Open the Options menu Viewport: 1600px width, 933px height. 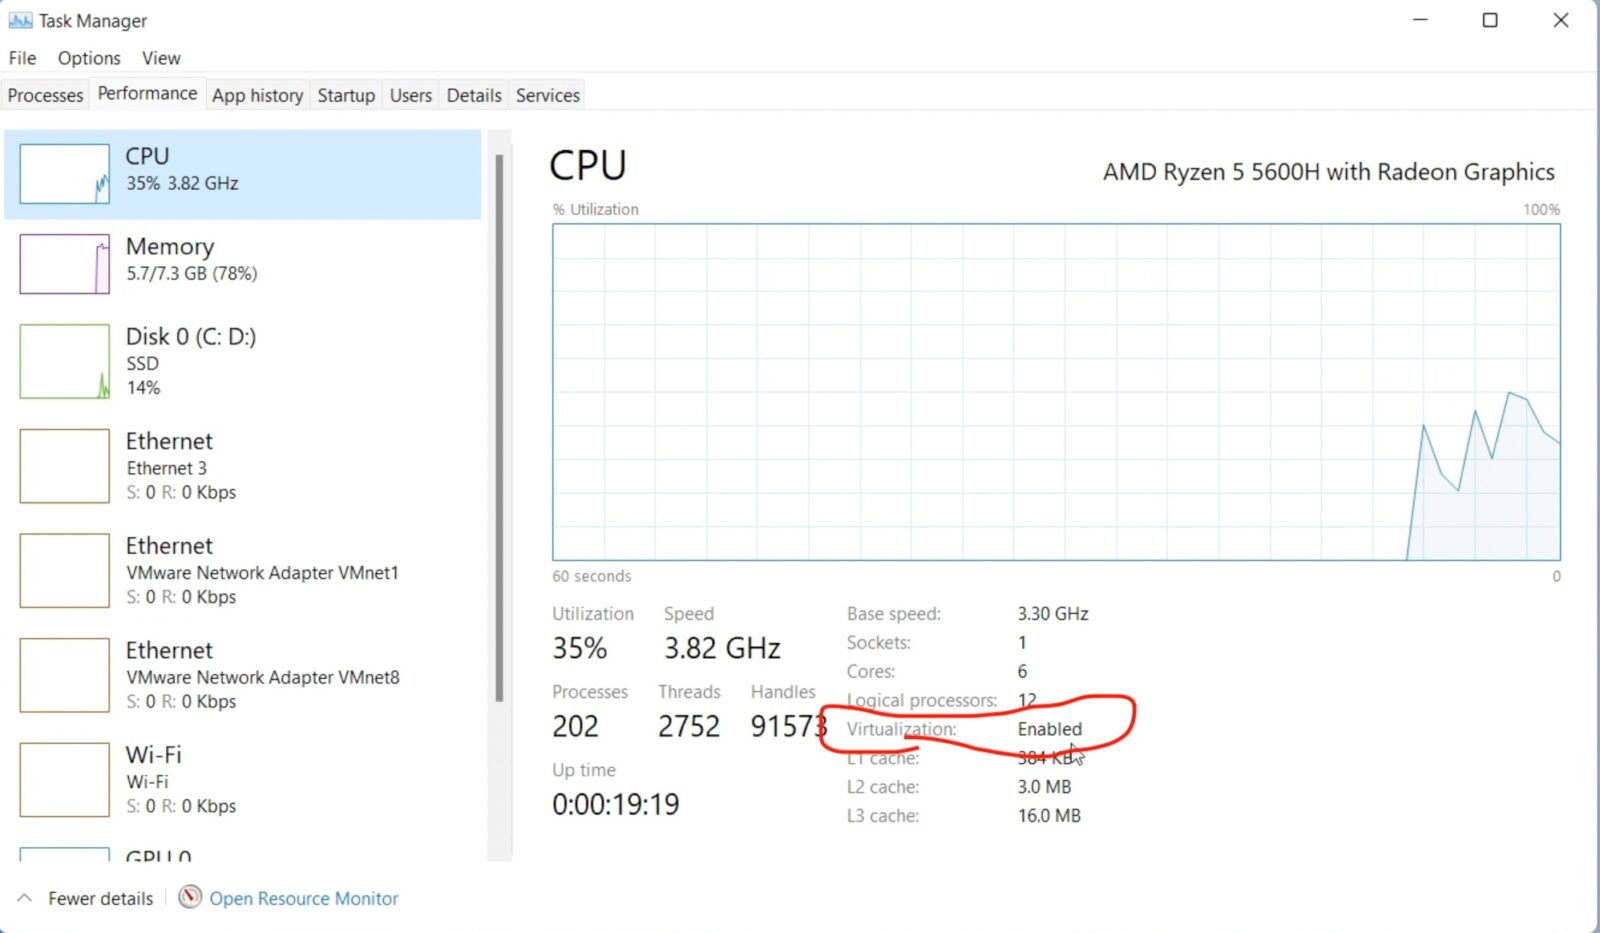tap(89, 58)
